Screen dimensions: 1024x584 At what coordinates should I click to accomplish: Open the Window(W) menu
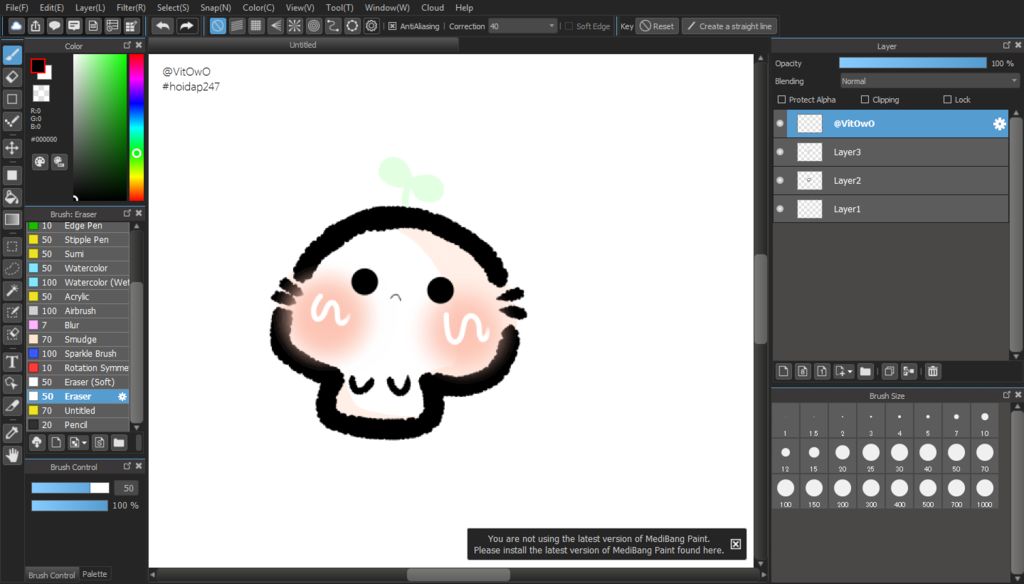(x=387, y=8)
